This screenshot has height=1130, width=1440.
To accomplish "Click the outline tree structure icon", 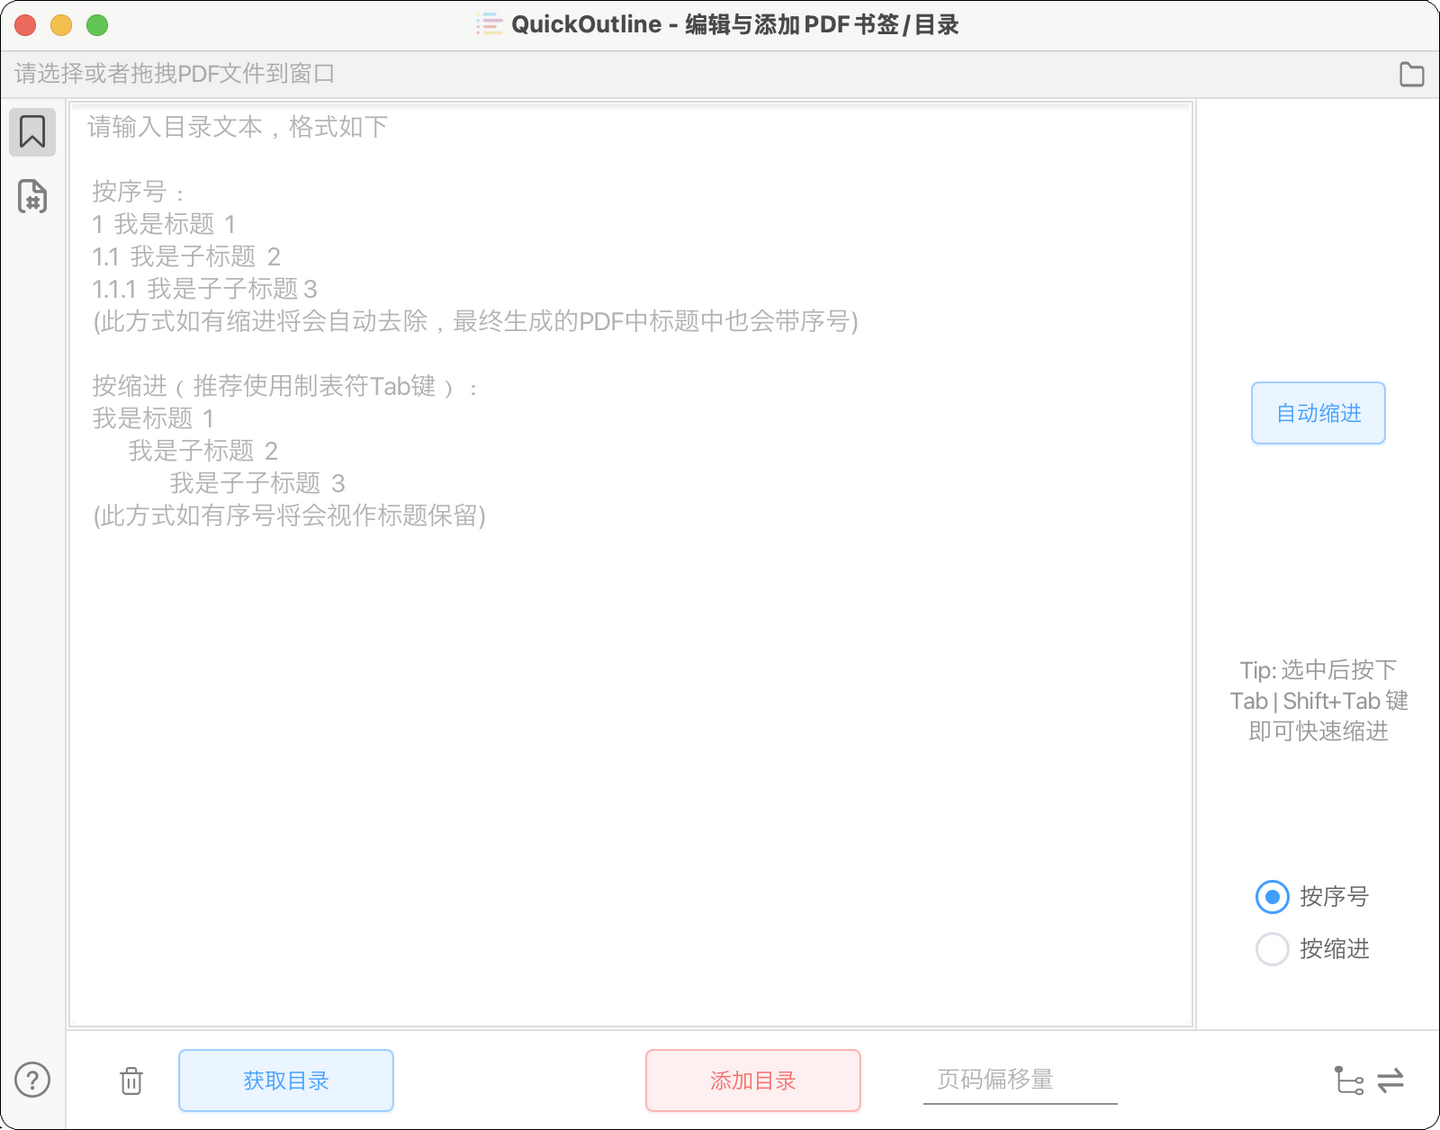I will [x=1349, y=1081].
